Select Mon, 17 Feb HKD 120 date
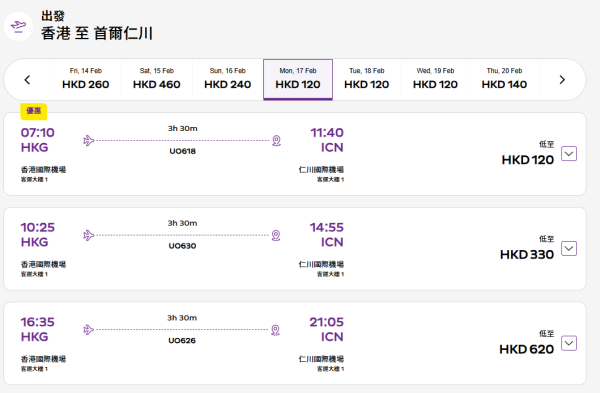Viewport: 600px width, 393px height. (x=298, y=80)
